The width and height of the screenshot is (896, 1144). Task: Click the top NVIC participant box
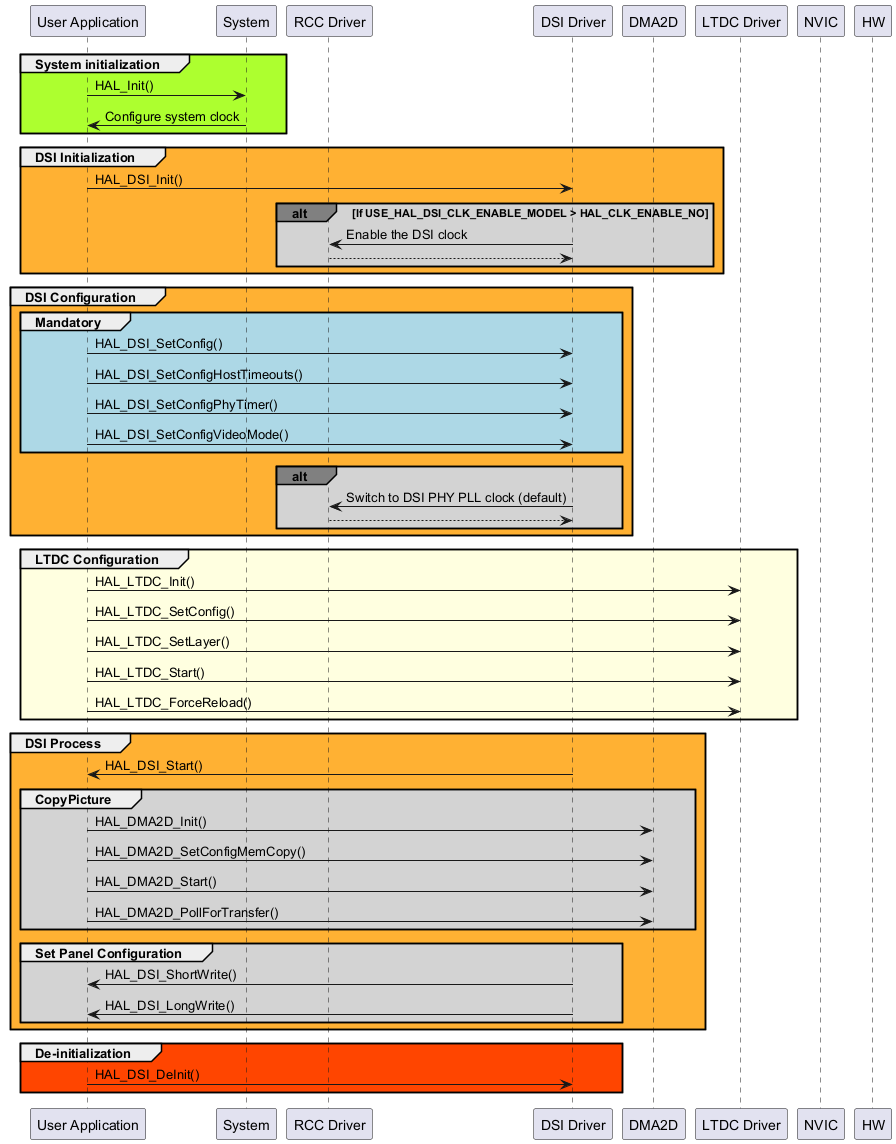tap(820, 21)
